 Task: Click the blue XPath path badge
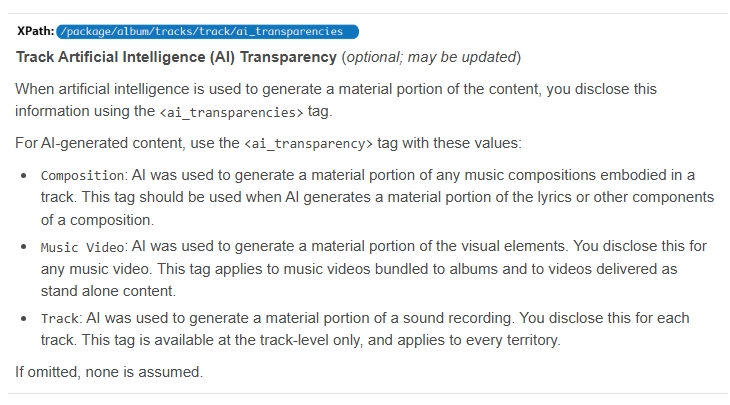(208, 31)
